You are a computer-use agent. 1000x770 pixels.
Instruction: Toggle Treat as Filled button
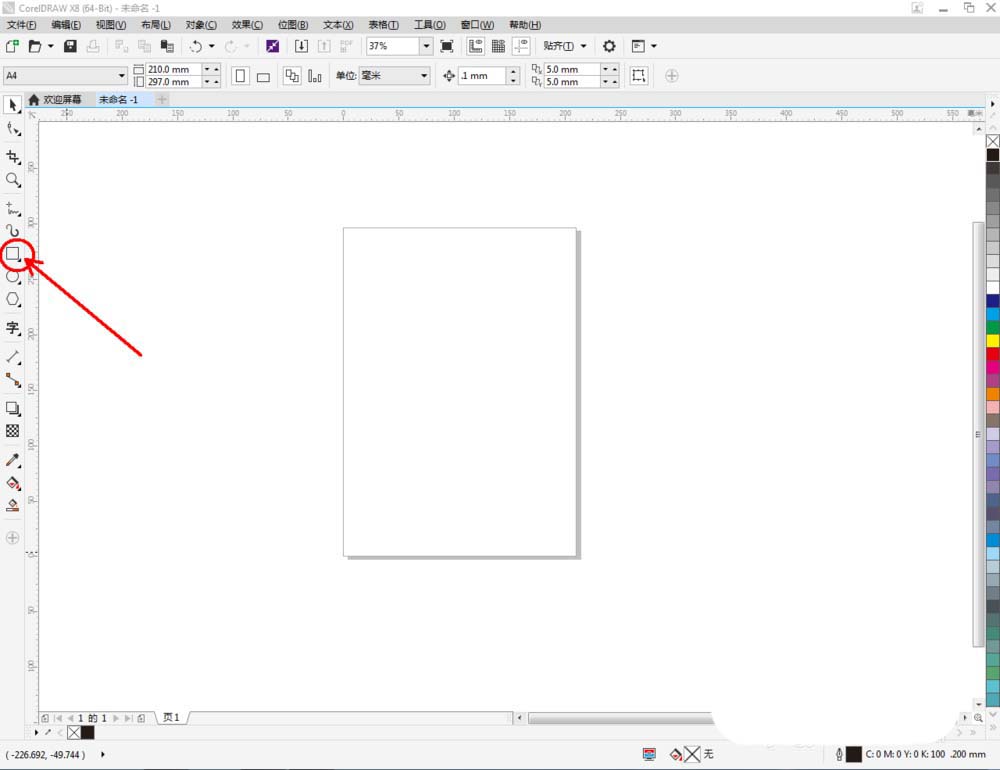pyautogui.click(x=638, y=75)
